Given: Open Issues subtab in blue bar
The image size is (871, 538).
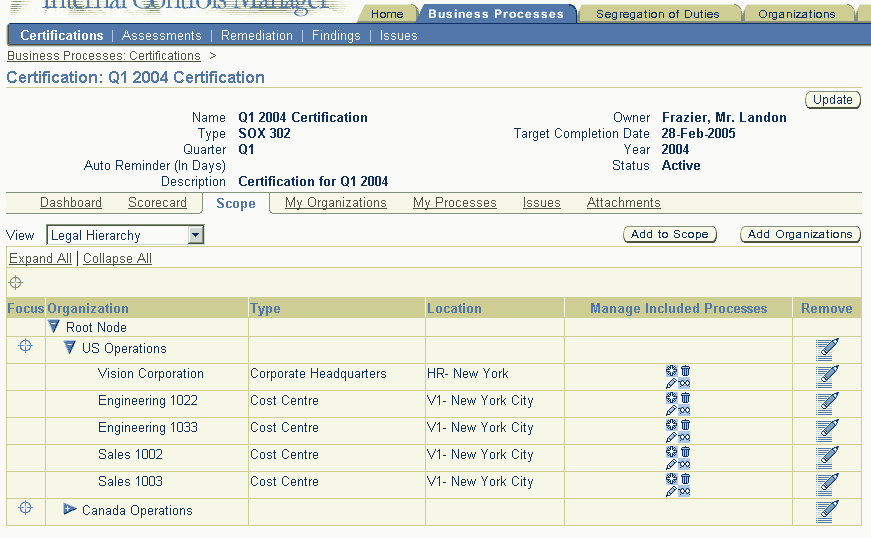Looking at the screenshot, I should click(398, 36).
